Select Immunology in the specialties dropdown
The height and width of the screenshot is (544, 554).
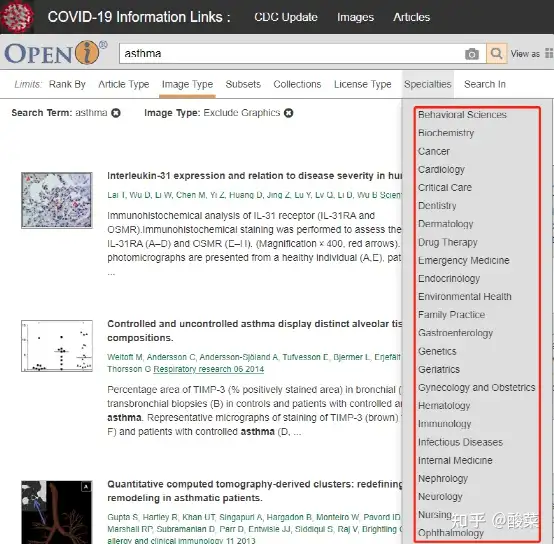[444, 424]
